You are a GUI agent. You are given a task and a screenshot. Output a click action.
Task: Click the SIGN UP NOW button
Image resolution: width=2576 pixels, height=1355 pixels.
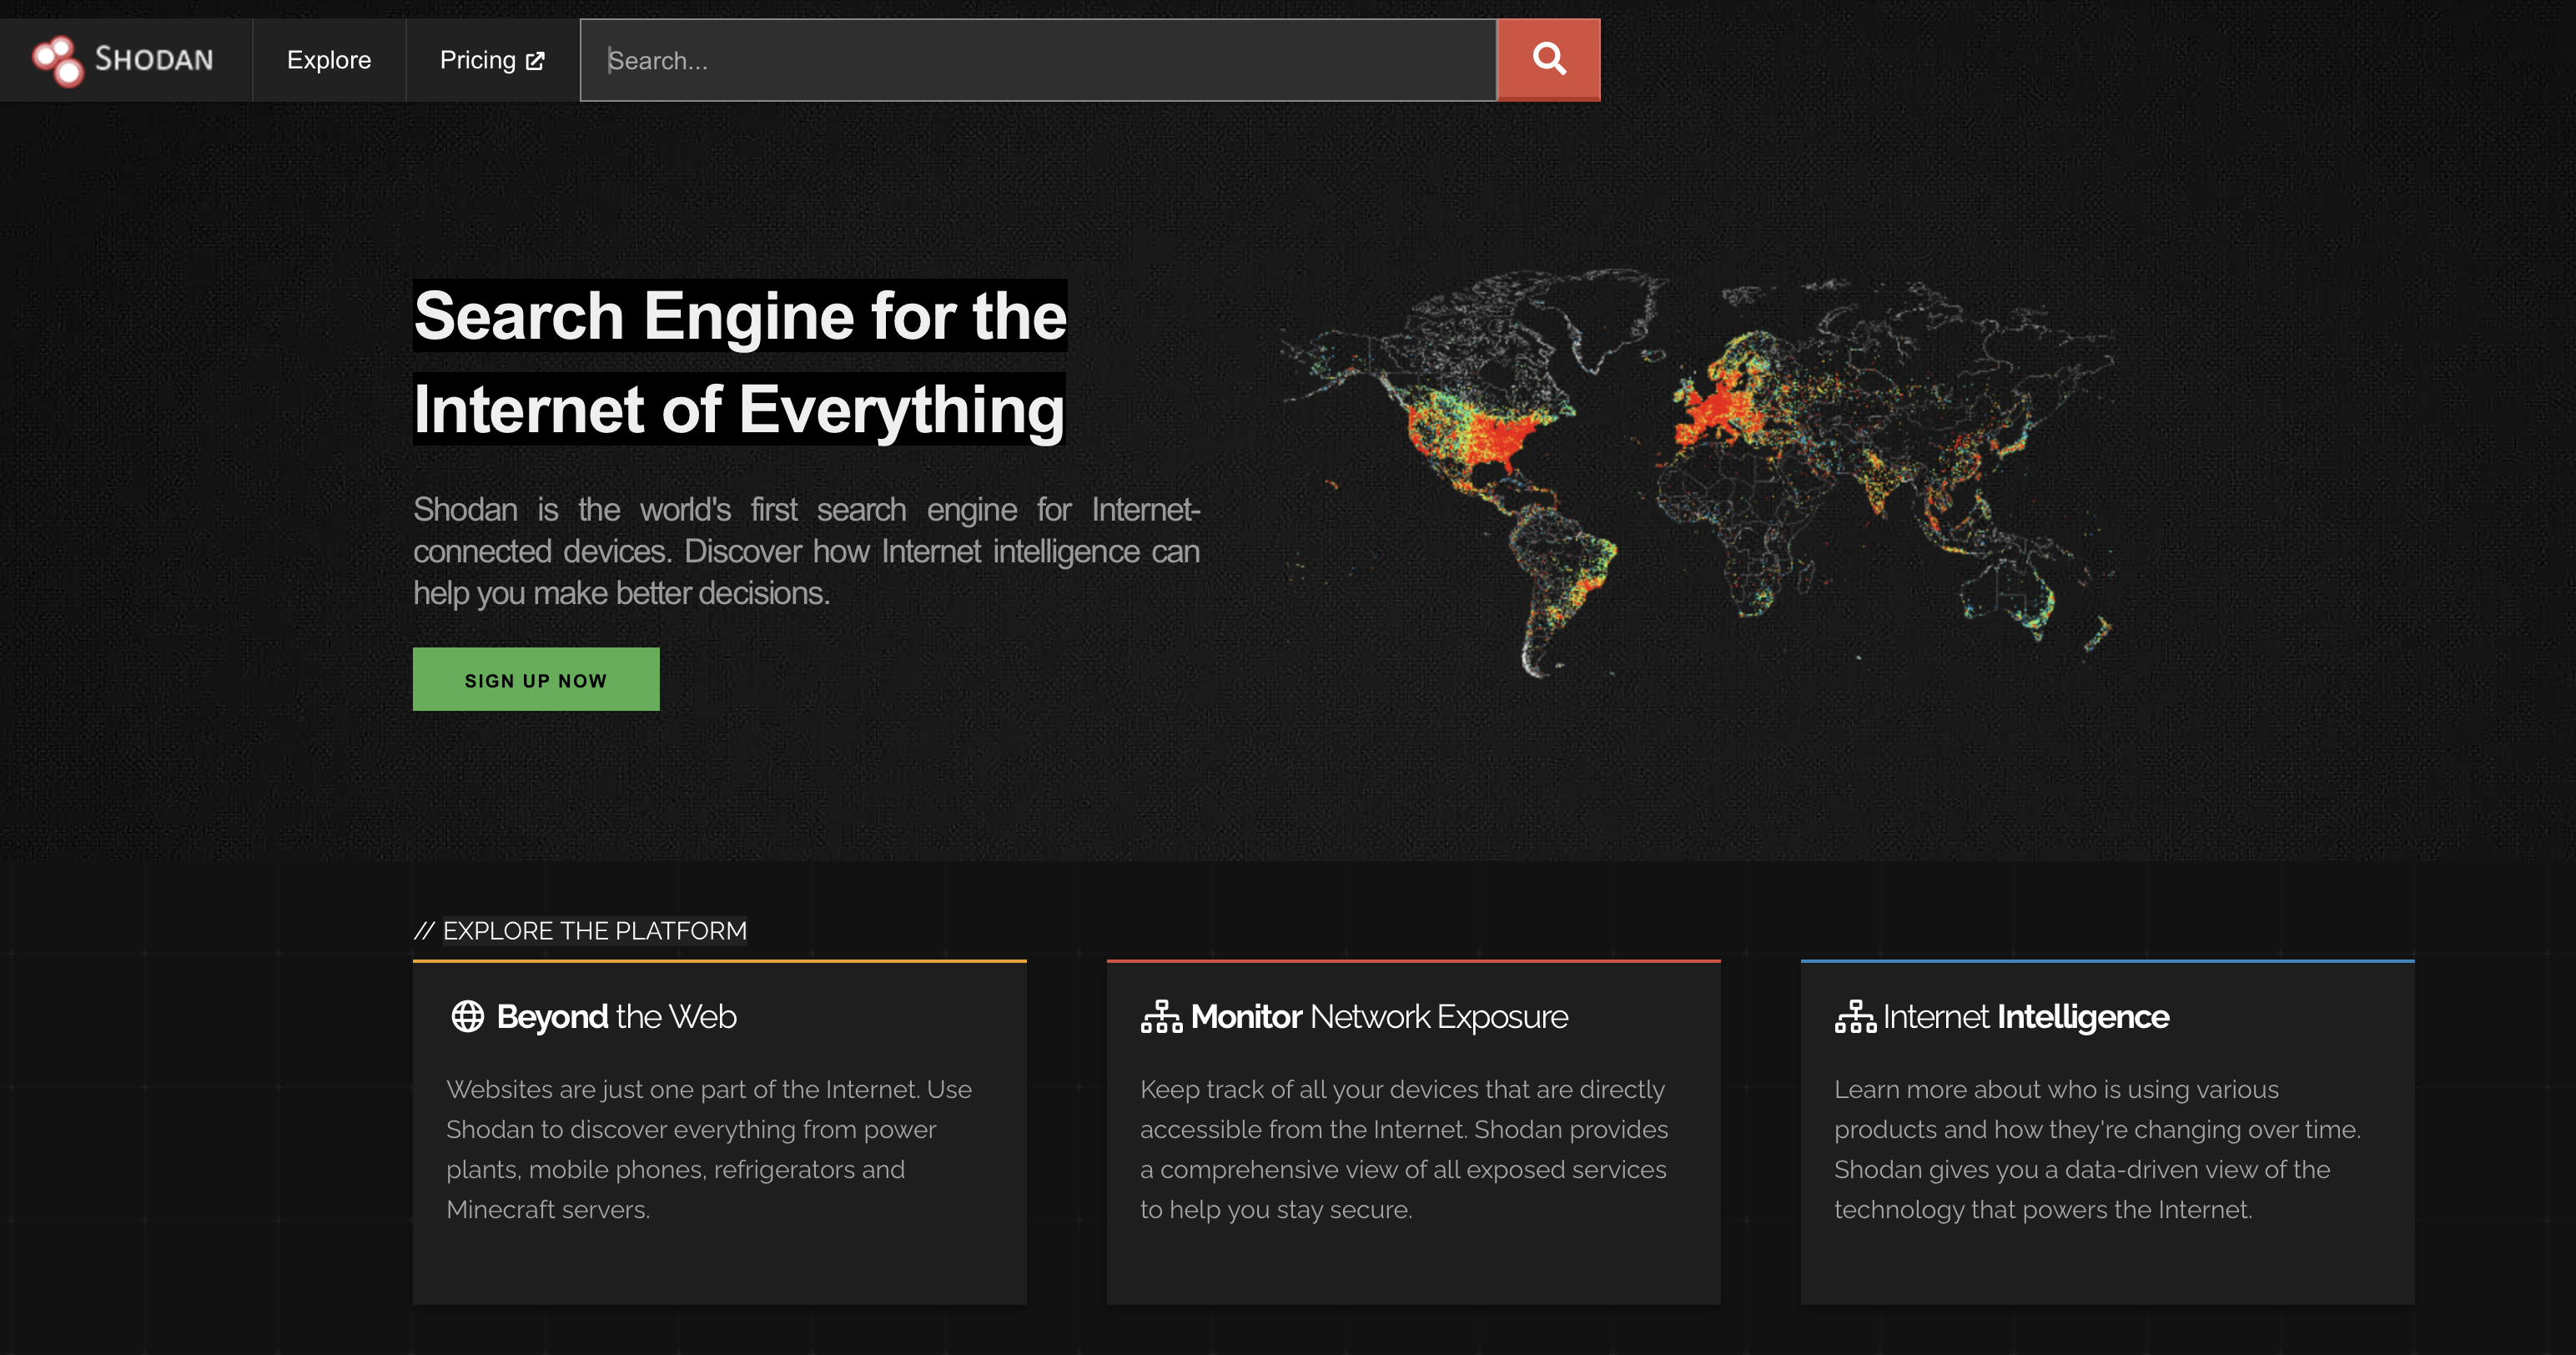click(536, 679)
